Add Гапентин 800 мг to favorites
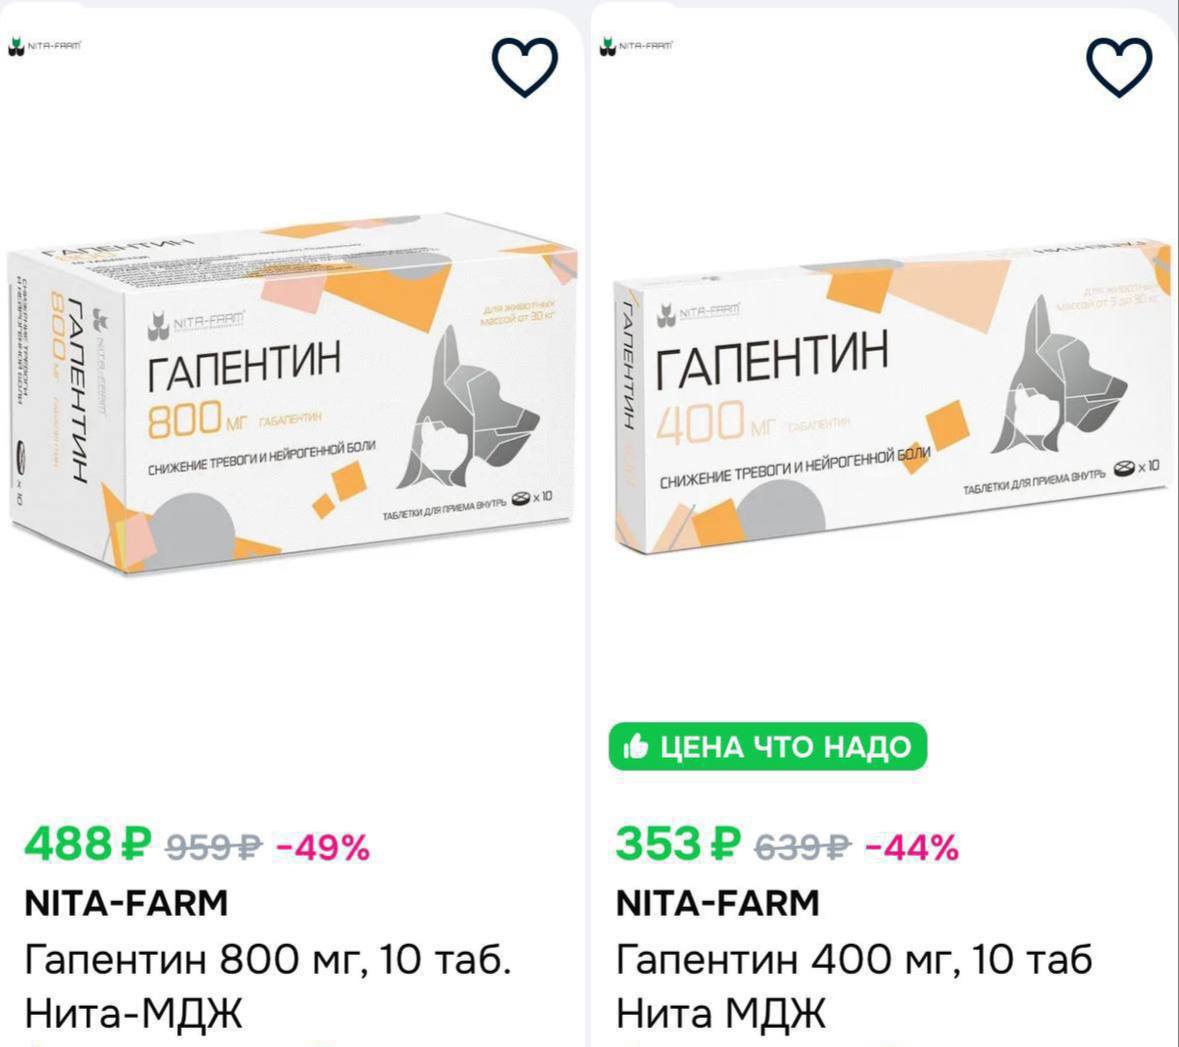1179x1047 pixels. pos(525,68)
